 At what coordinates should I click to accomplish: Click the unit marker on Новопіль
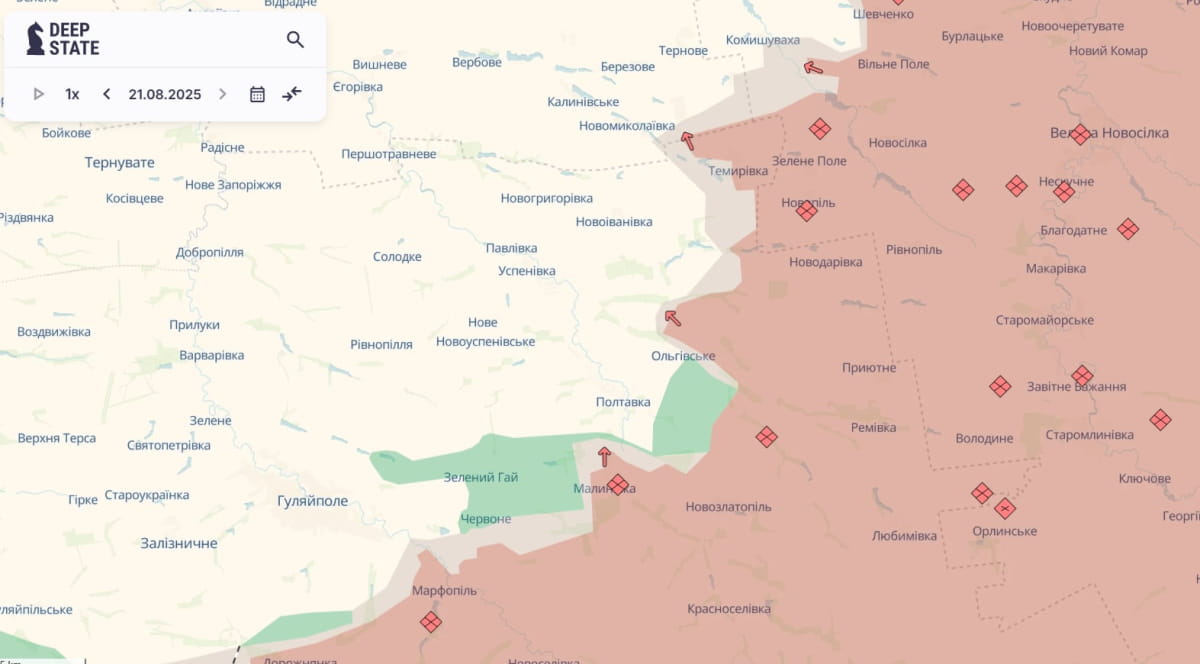(x=807, y=210)
